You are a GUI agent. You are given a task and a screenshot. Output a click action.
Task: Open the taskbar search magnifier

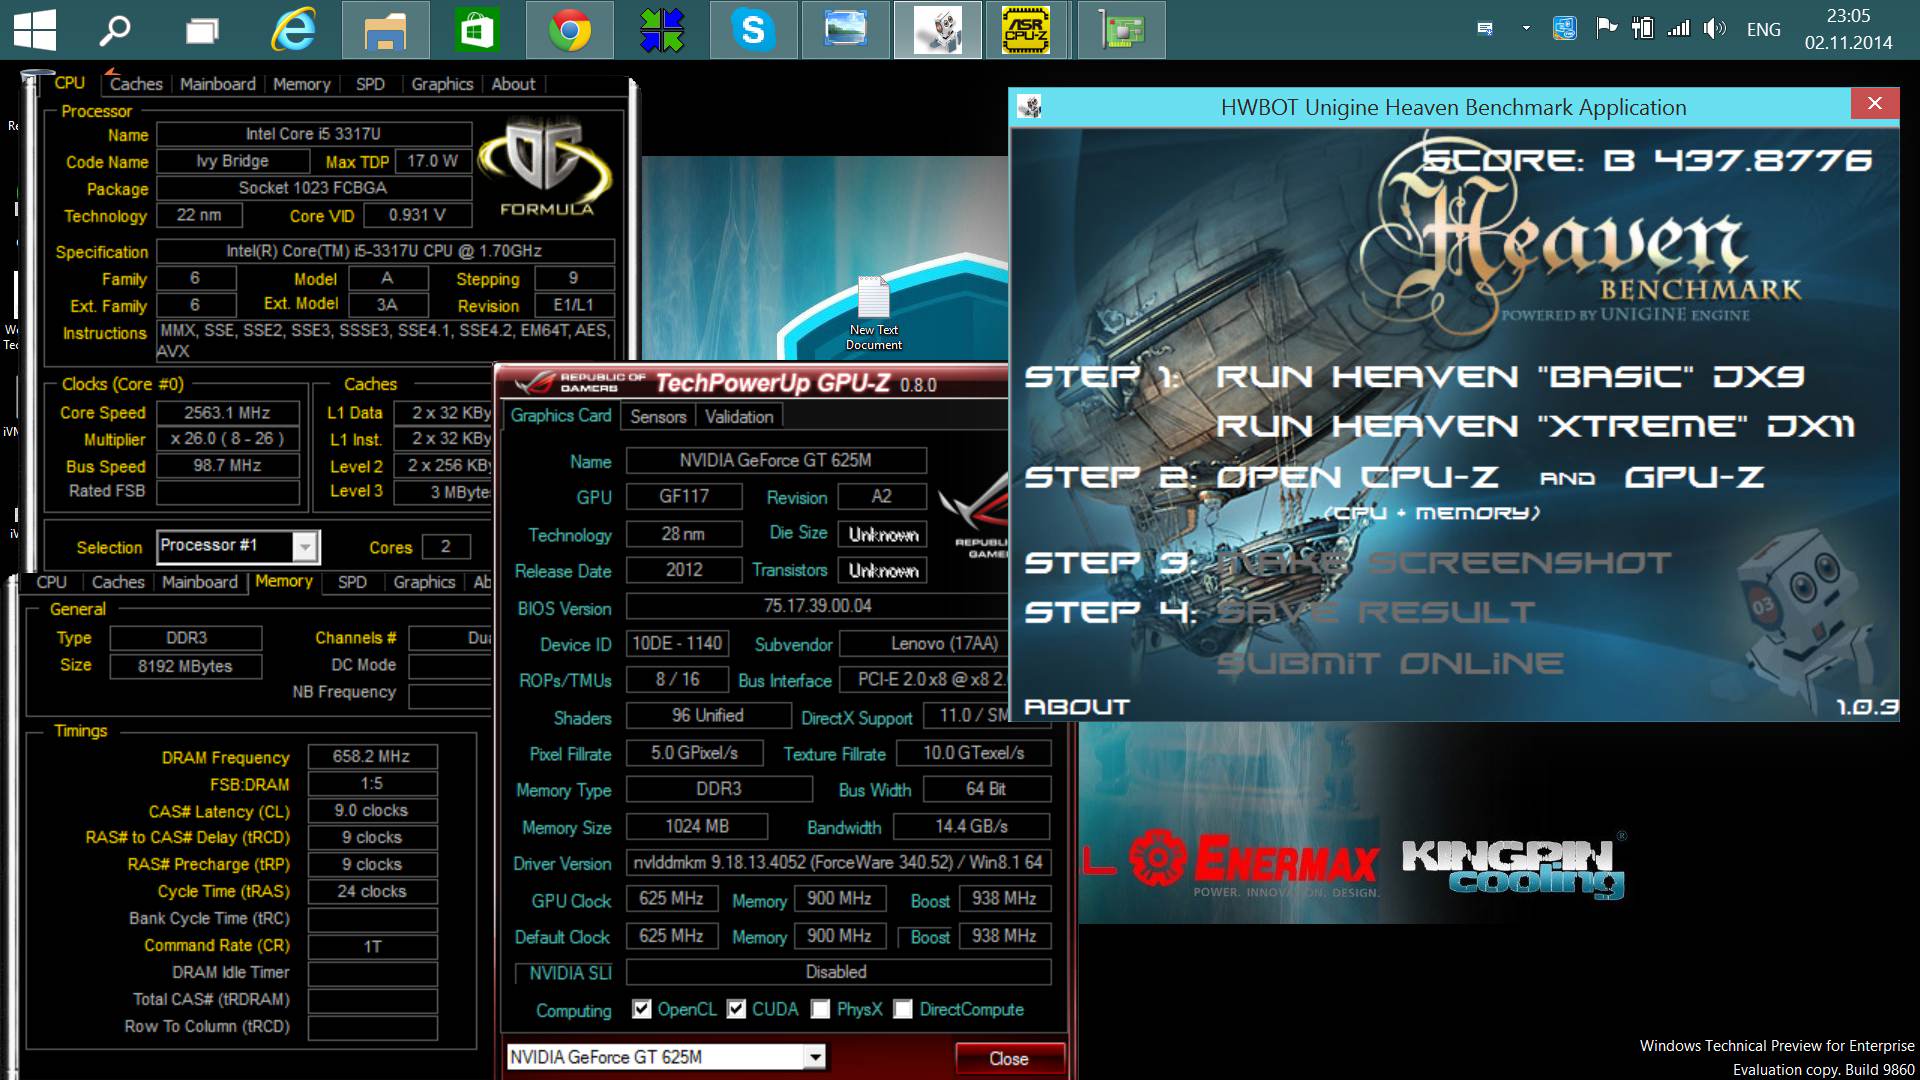115,30
